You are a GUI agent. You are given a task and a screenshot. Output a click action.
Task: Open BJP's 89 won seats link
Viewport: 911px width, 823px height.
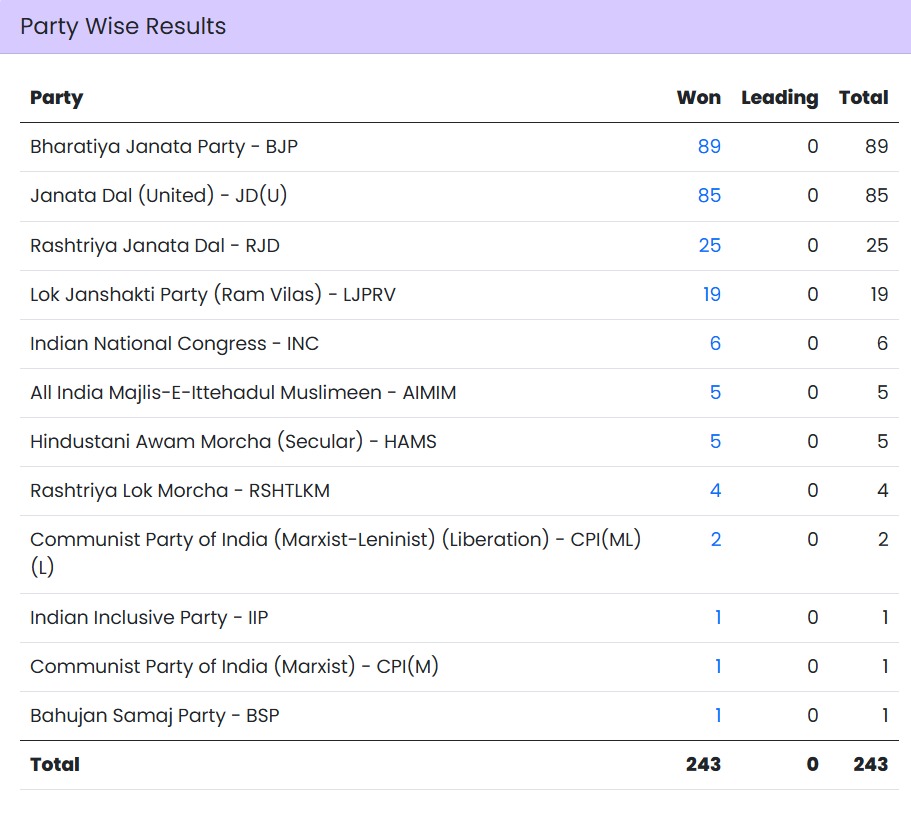[x=709, y=147]
